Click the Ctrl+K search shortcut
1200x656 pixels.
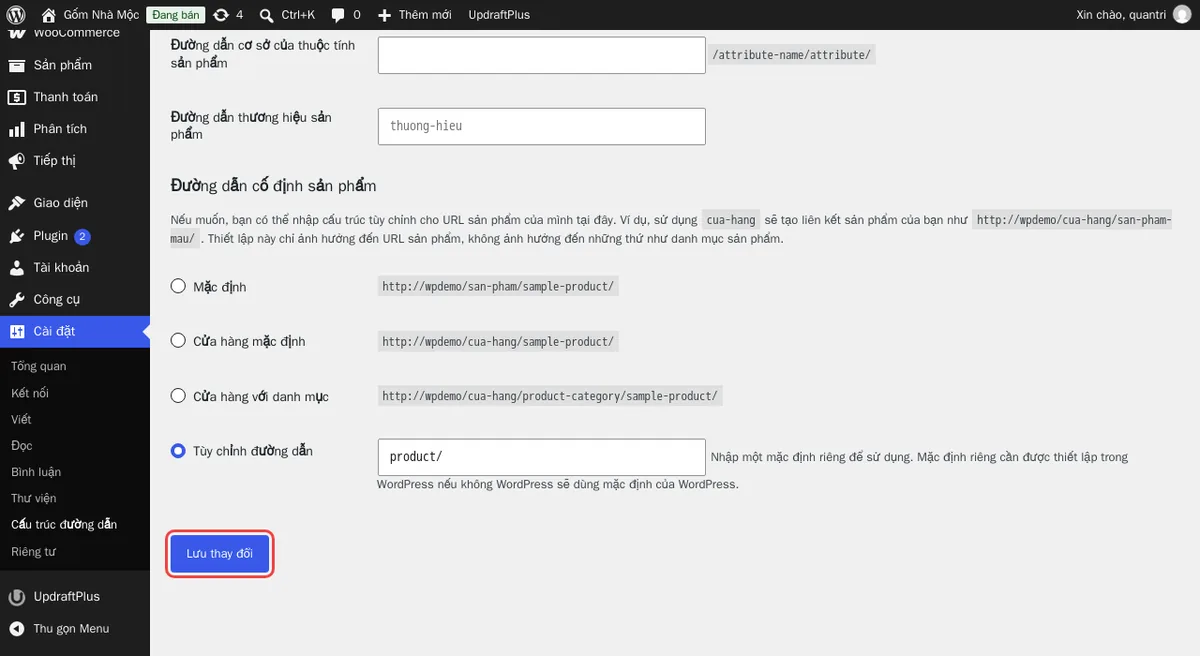(298, 15)
